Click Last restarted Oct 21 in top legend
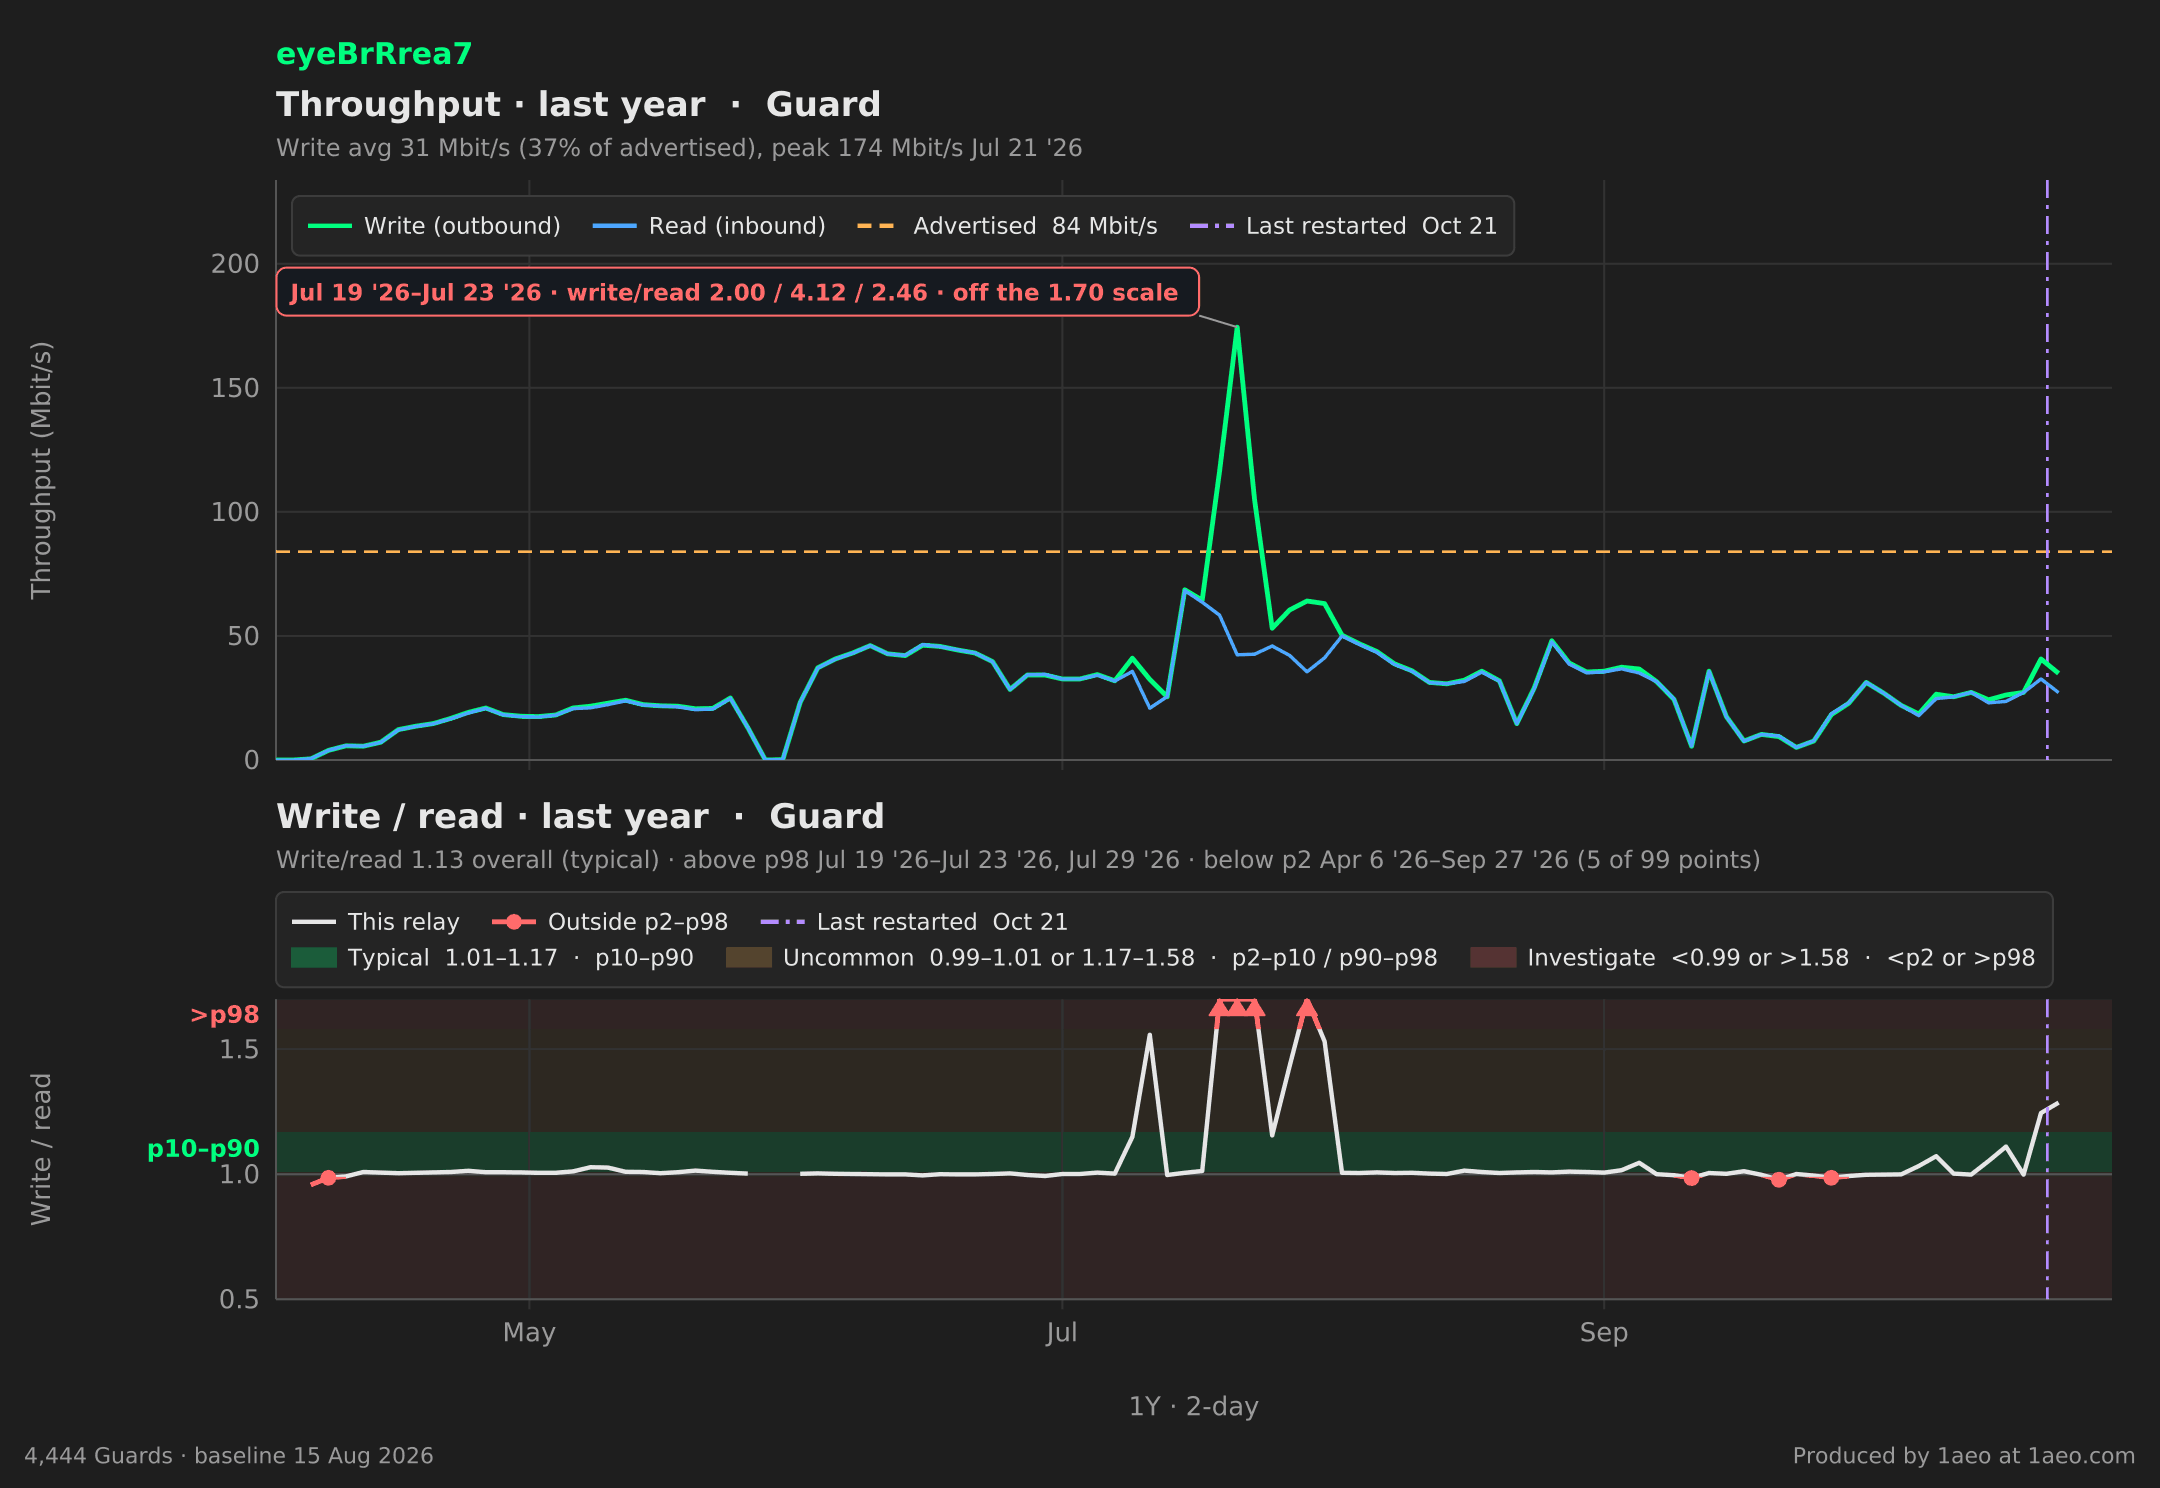This screenshot has height=1488, width=2160. pos(1343,226)
